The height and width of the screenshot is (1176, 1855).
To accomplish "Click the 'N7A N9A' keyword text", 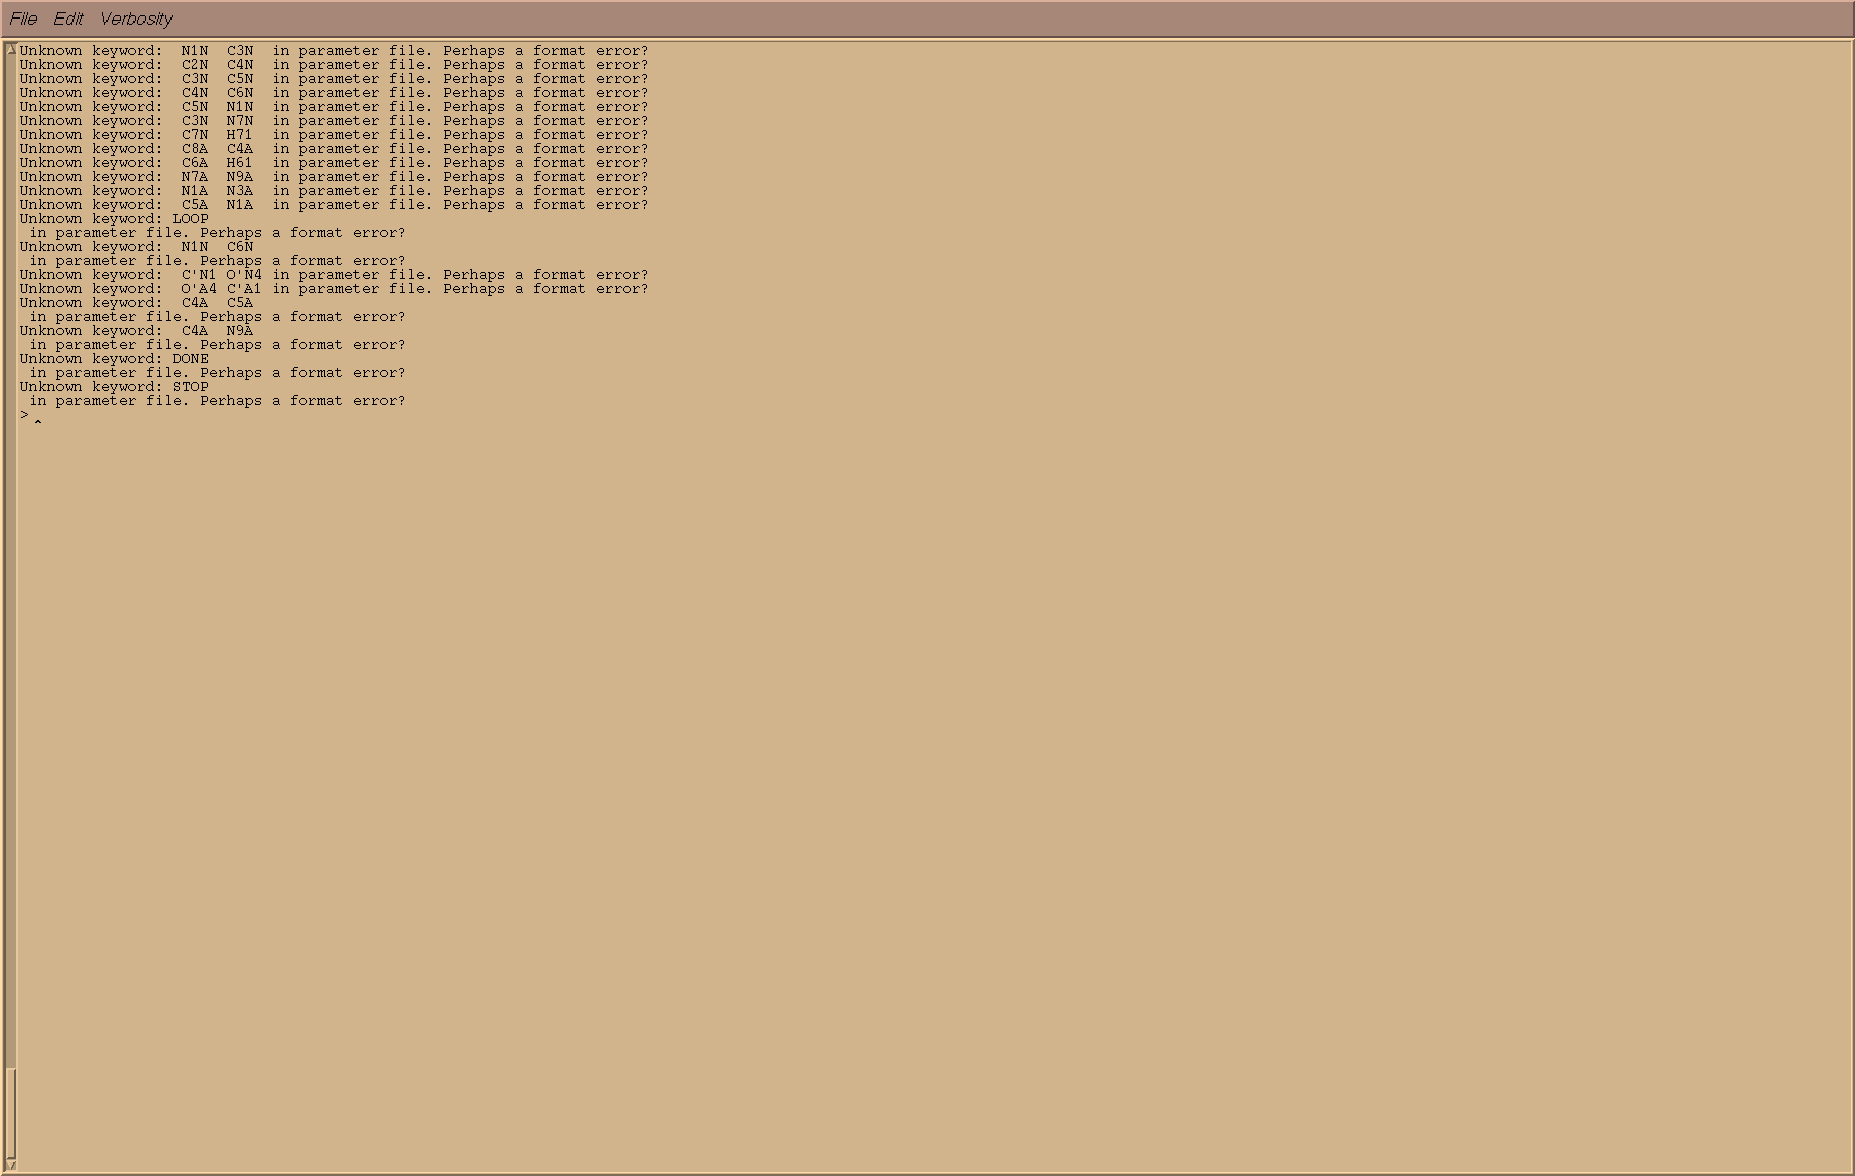I will click(x=217, y=177).
